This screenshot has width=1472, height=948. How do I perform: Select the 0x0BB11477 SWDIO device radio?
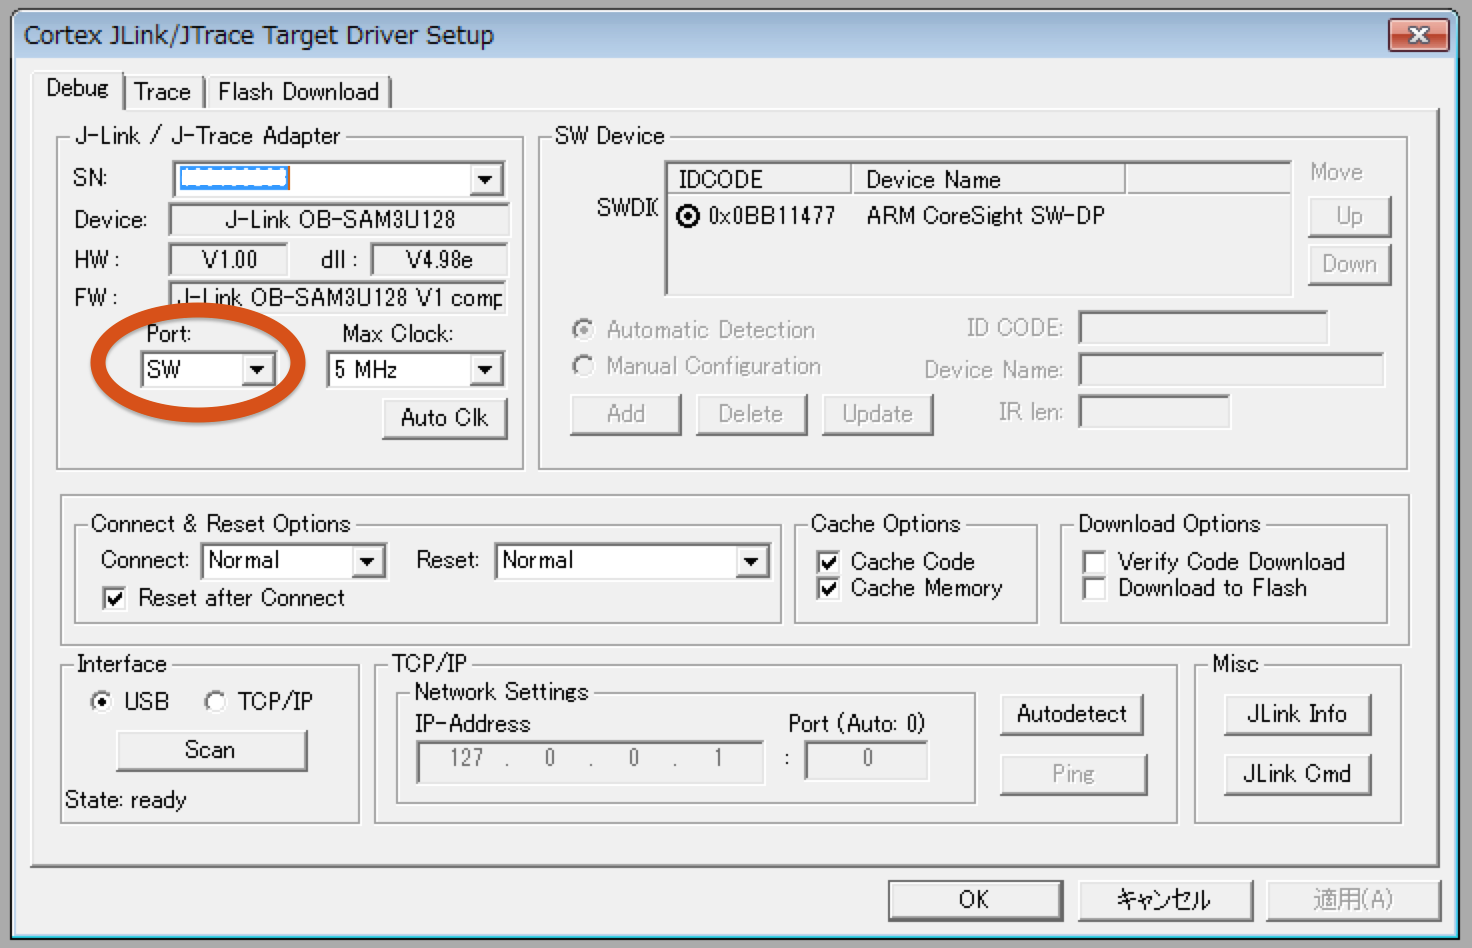pyautogui.click(x=688, y=216)
